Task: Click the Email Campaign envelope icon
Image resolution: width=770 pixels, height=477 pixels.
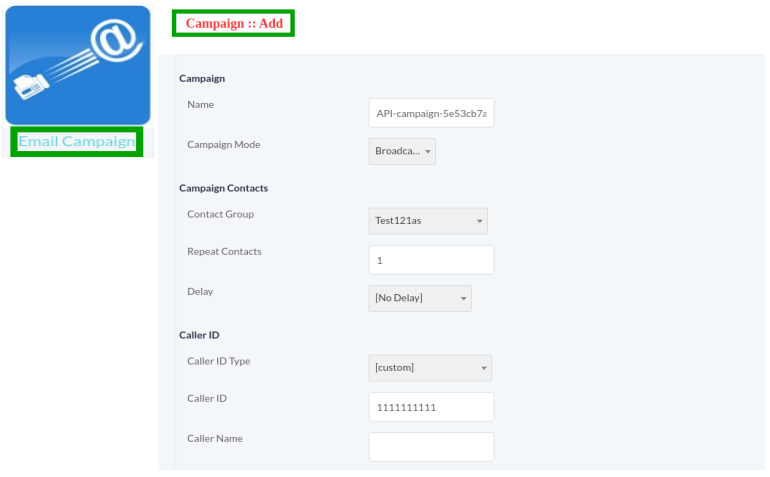Action: [77, 65]
